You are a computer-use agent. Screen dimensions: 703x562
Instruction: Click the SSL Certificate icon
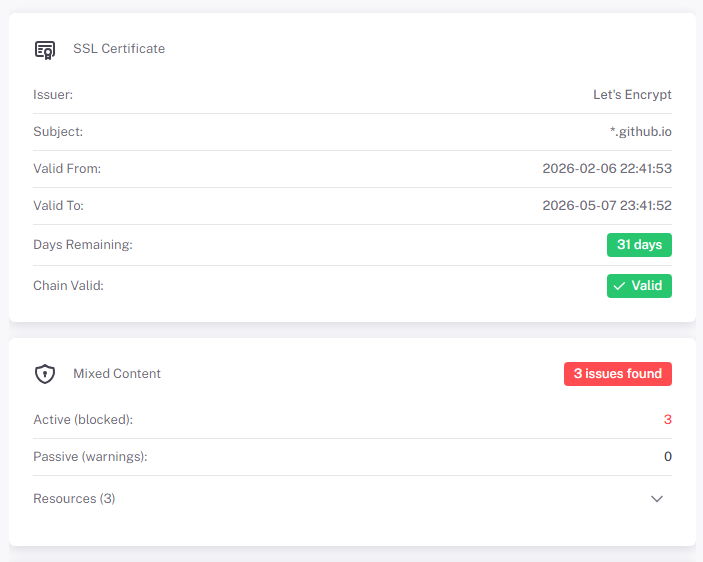click(45, 49)
